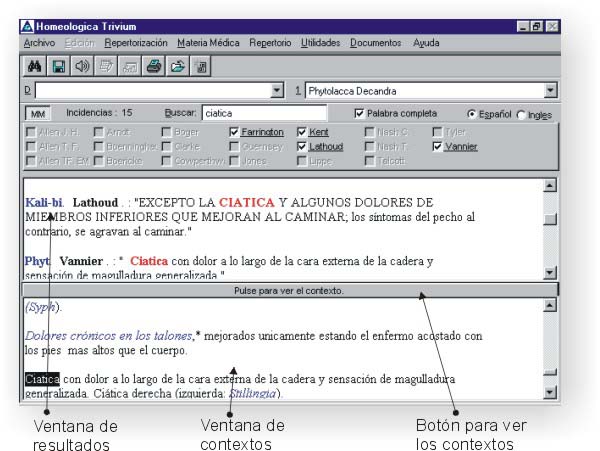This screenshot has width=600, height=451.
Task: Open the Repertorio menu
Action: [270, 43]
